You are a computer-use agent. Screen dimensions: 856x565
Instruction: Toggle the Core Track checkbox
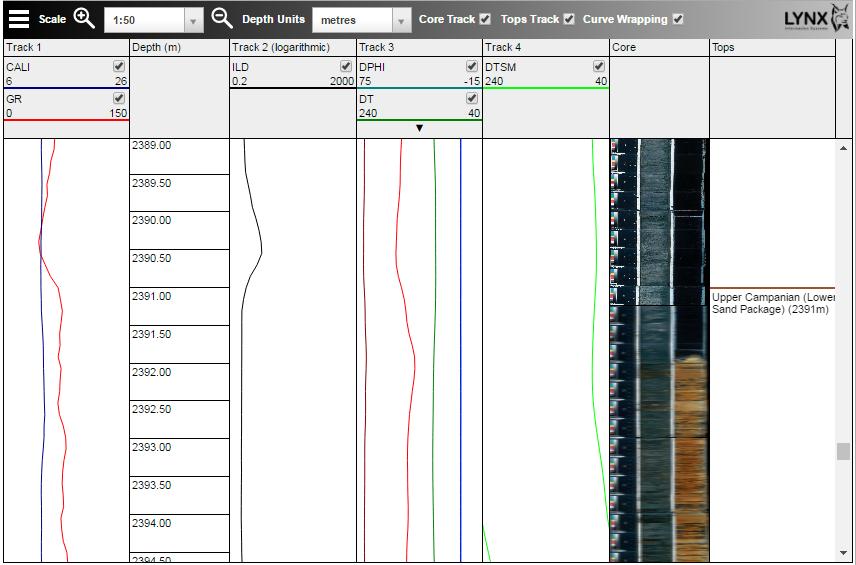(x=485, y=19)
